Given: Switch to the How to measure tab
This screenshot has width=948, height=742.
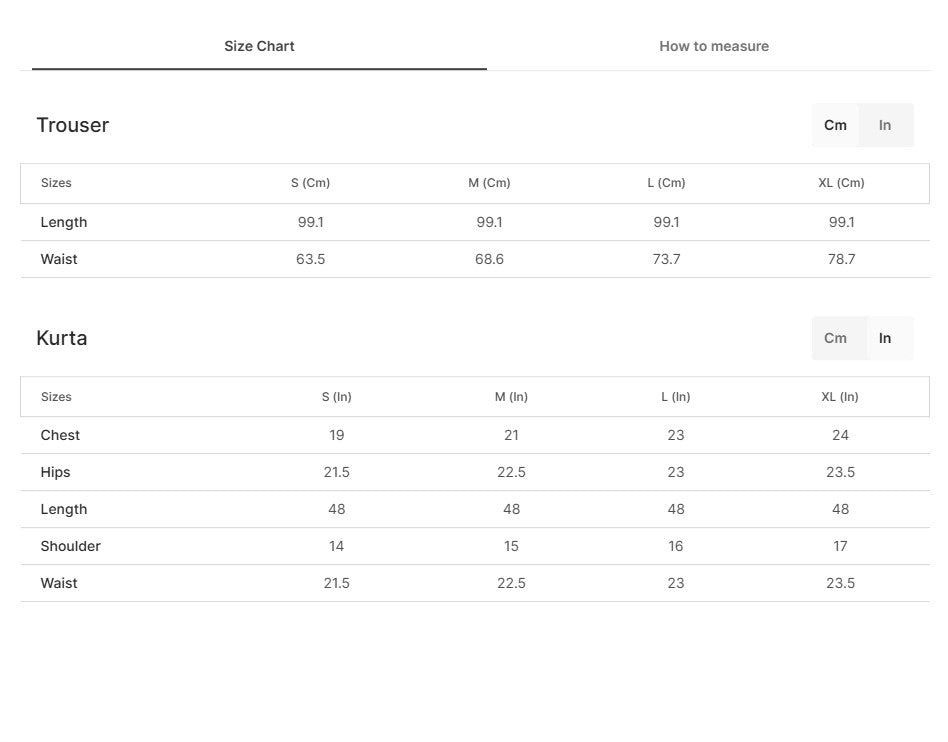Looking at the screenshot, I should pos(713,46).
